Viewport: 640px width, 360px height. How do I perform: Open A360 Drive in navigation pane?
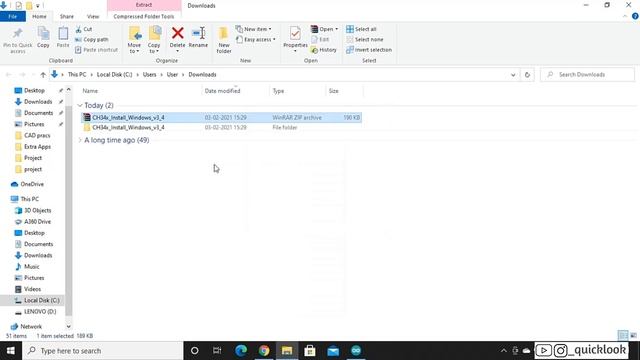click(x=37, y=222)
